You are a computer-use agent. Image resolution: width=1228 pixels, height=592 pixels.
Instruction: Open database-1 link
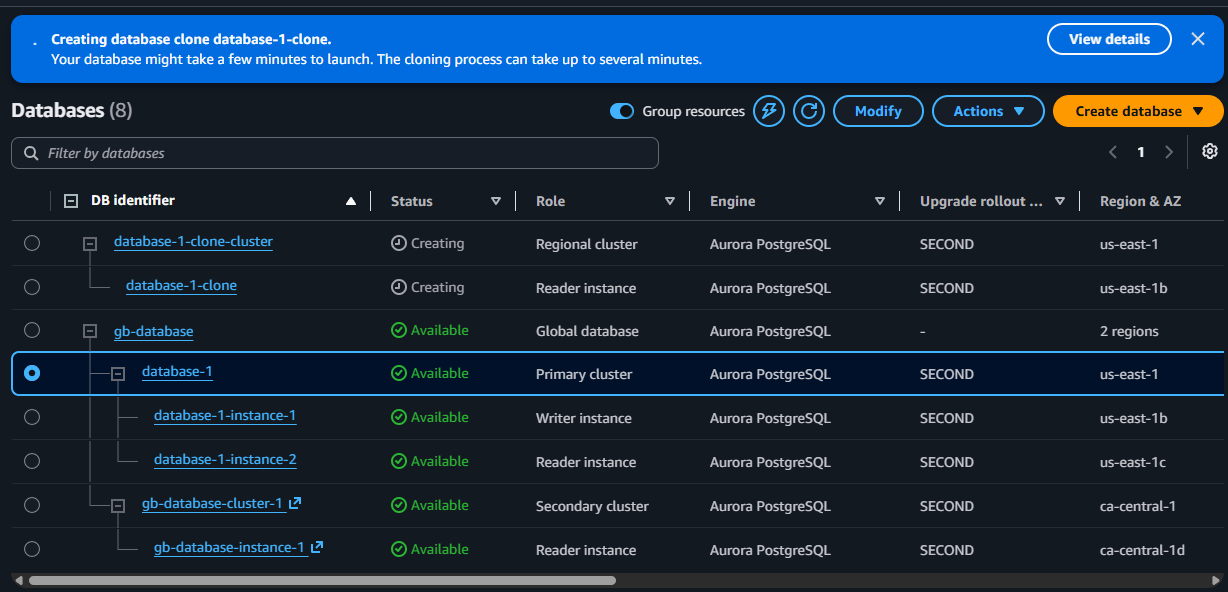tap(177, 372)
